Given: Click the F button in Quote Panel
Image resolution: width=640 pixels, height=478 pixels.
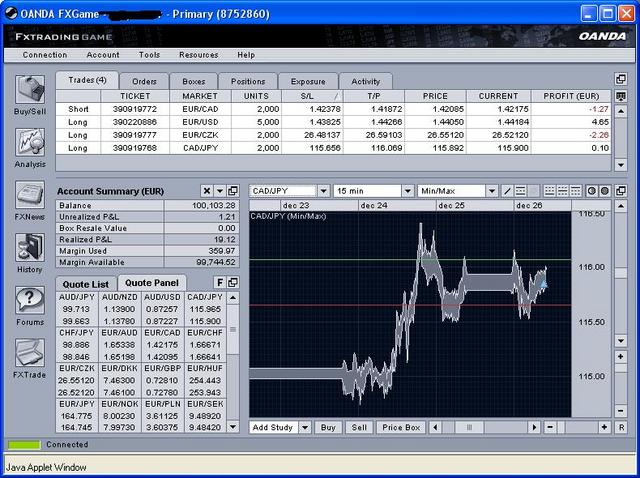Looking at the screenshot, I should pyautogui.click(x=220, y=282).
